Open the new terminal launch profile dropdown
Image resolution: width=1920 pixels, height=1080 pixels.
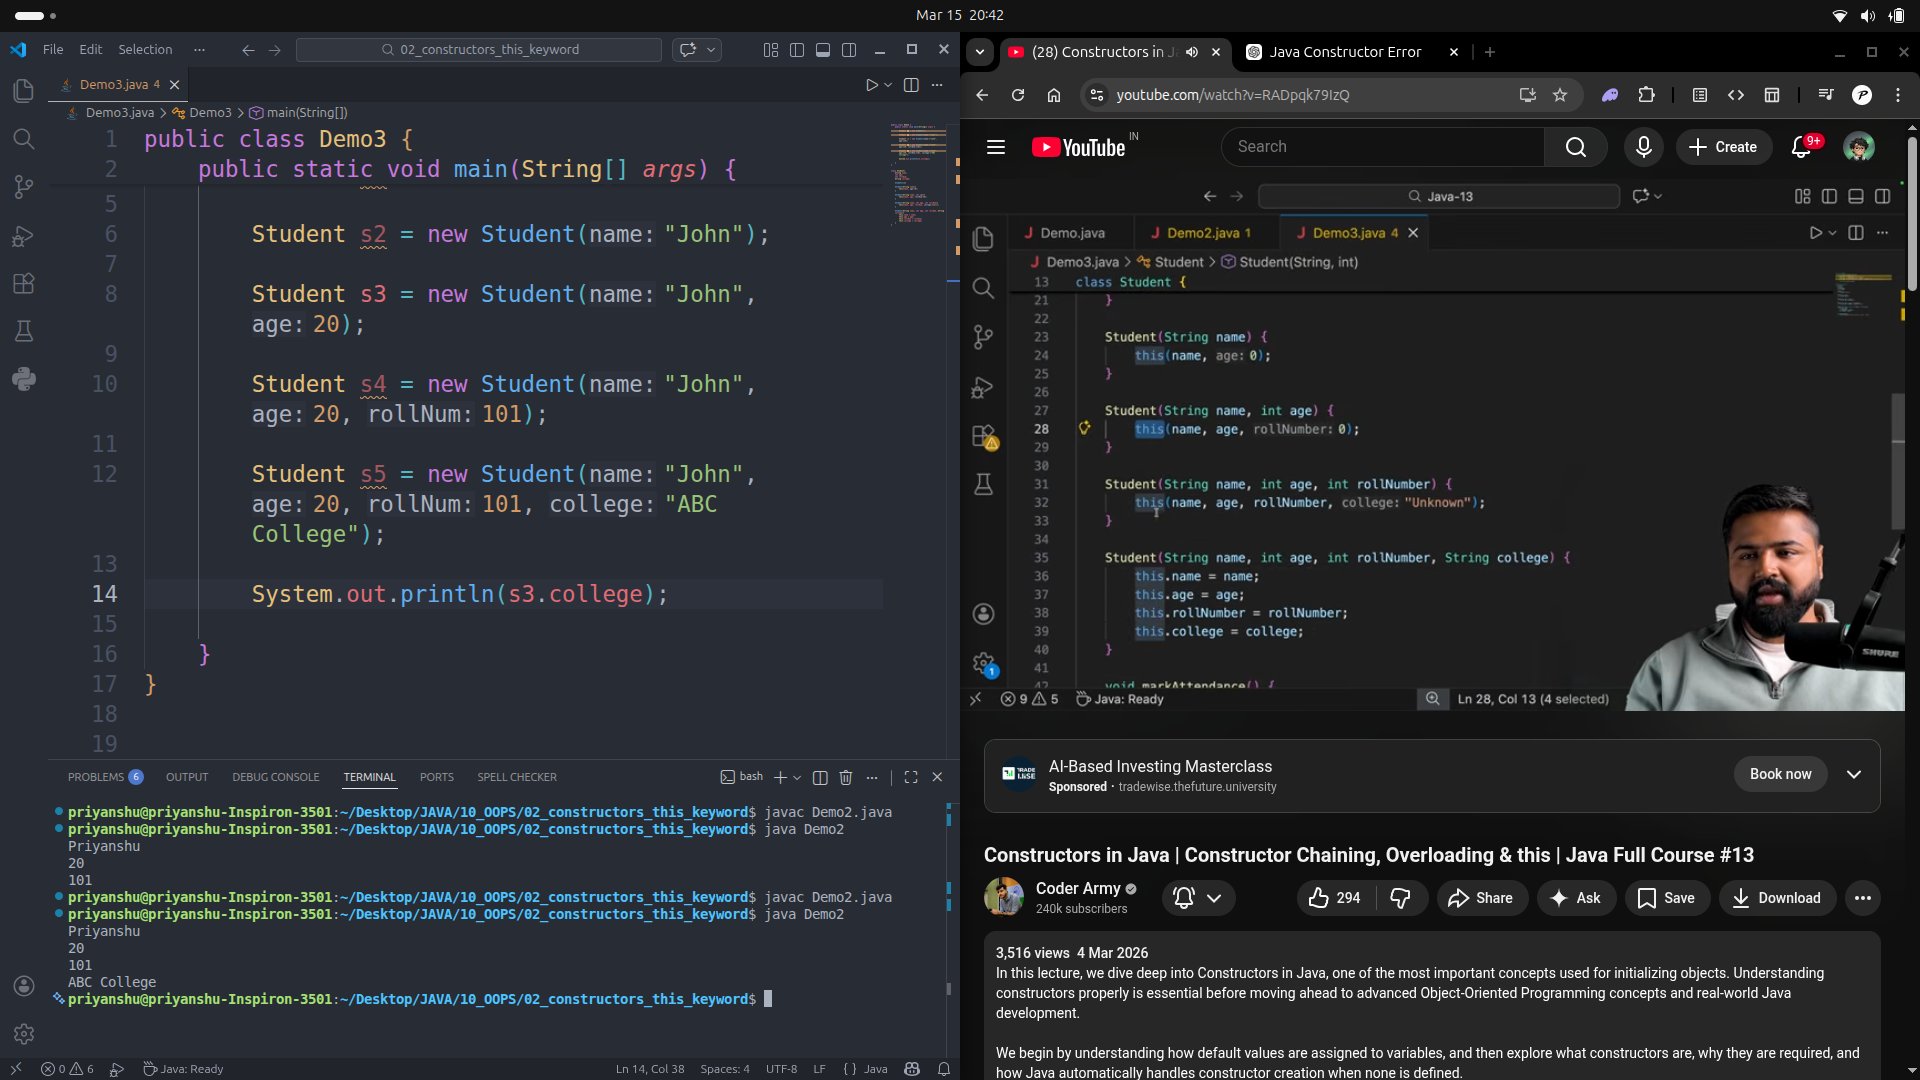click(x=797, y=777)
